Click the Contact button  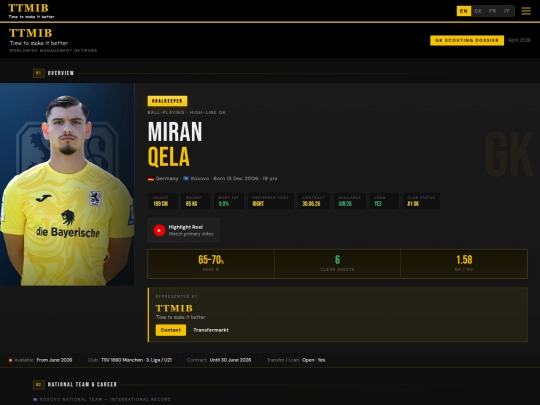pos(170,330)
